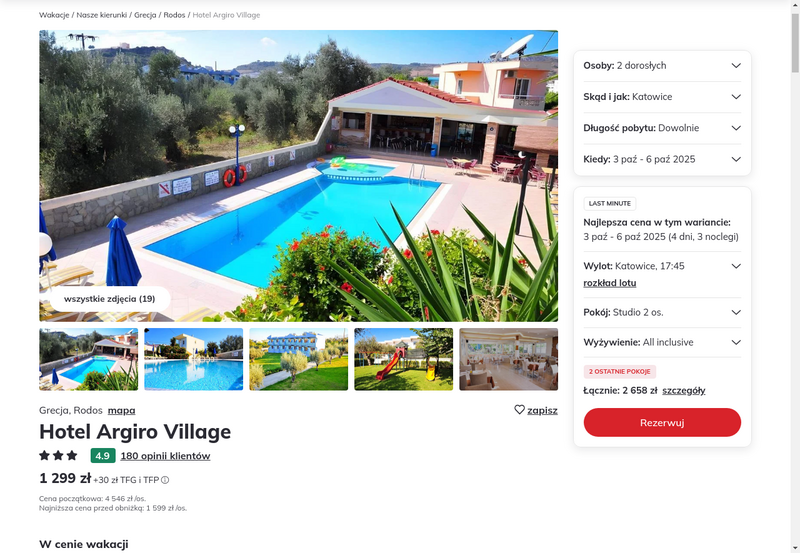This screenshot has height=553, width=800.
Task: Click the heart icon to save hotel
Action: click(x=519, y=410)
